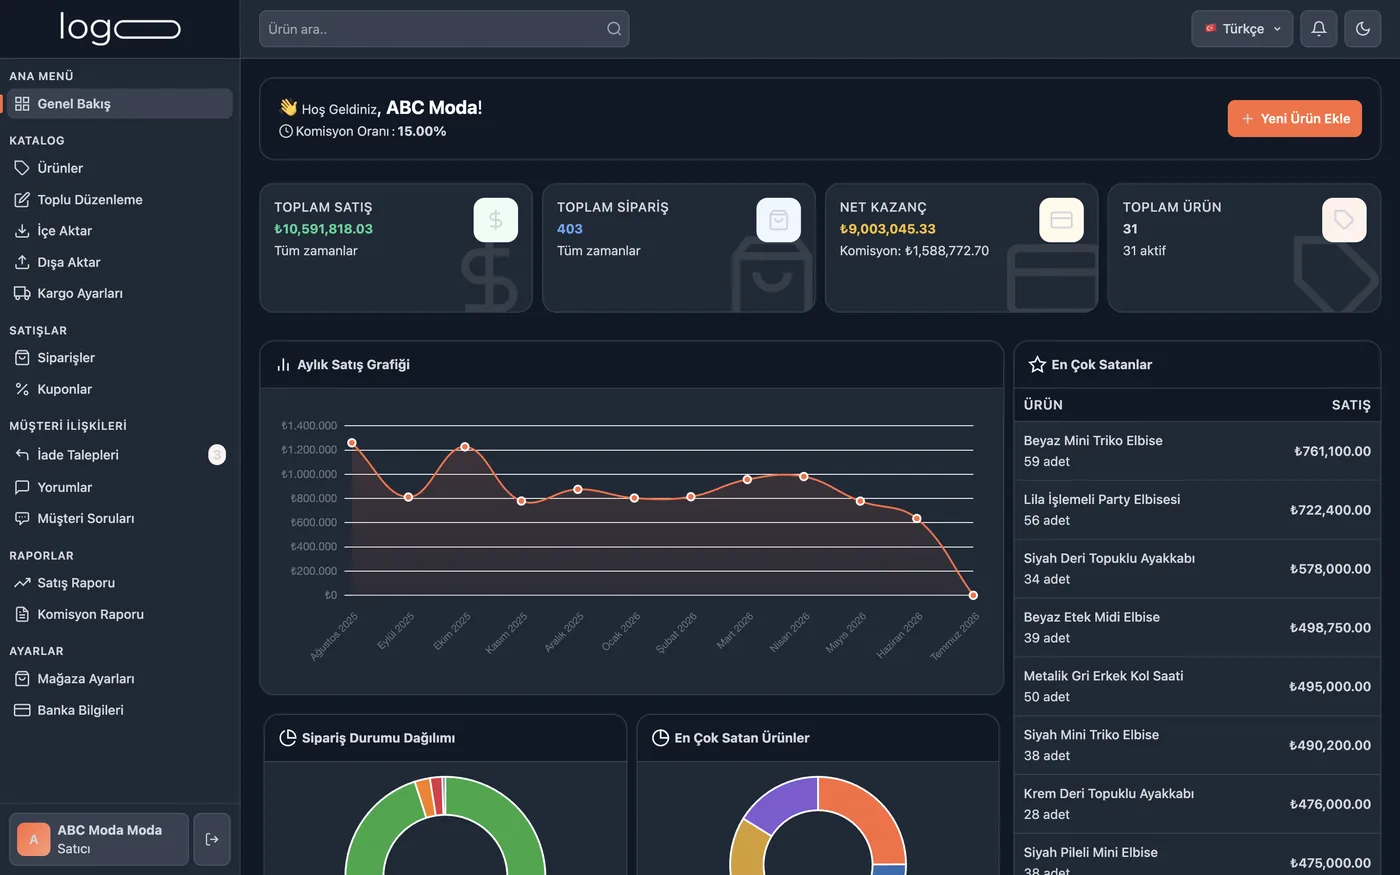Click the dollar icon on Toplam Satış card
Screen dimensions: 1400x875
point(496,220)
